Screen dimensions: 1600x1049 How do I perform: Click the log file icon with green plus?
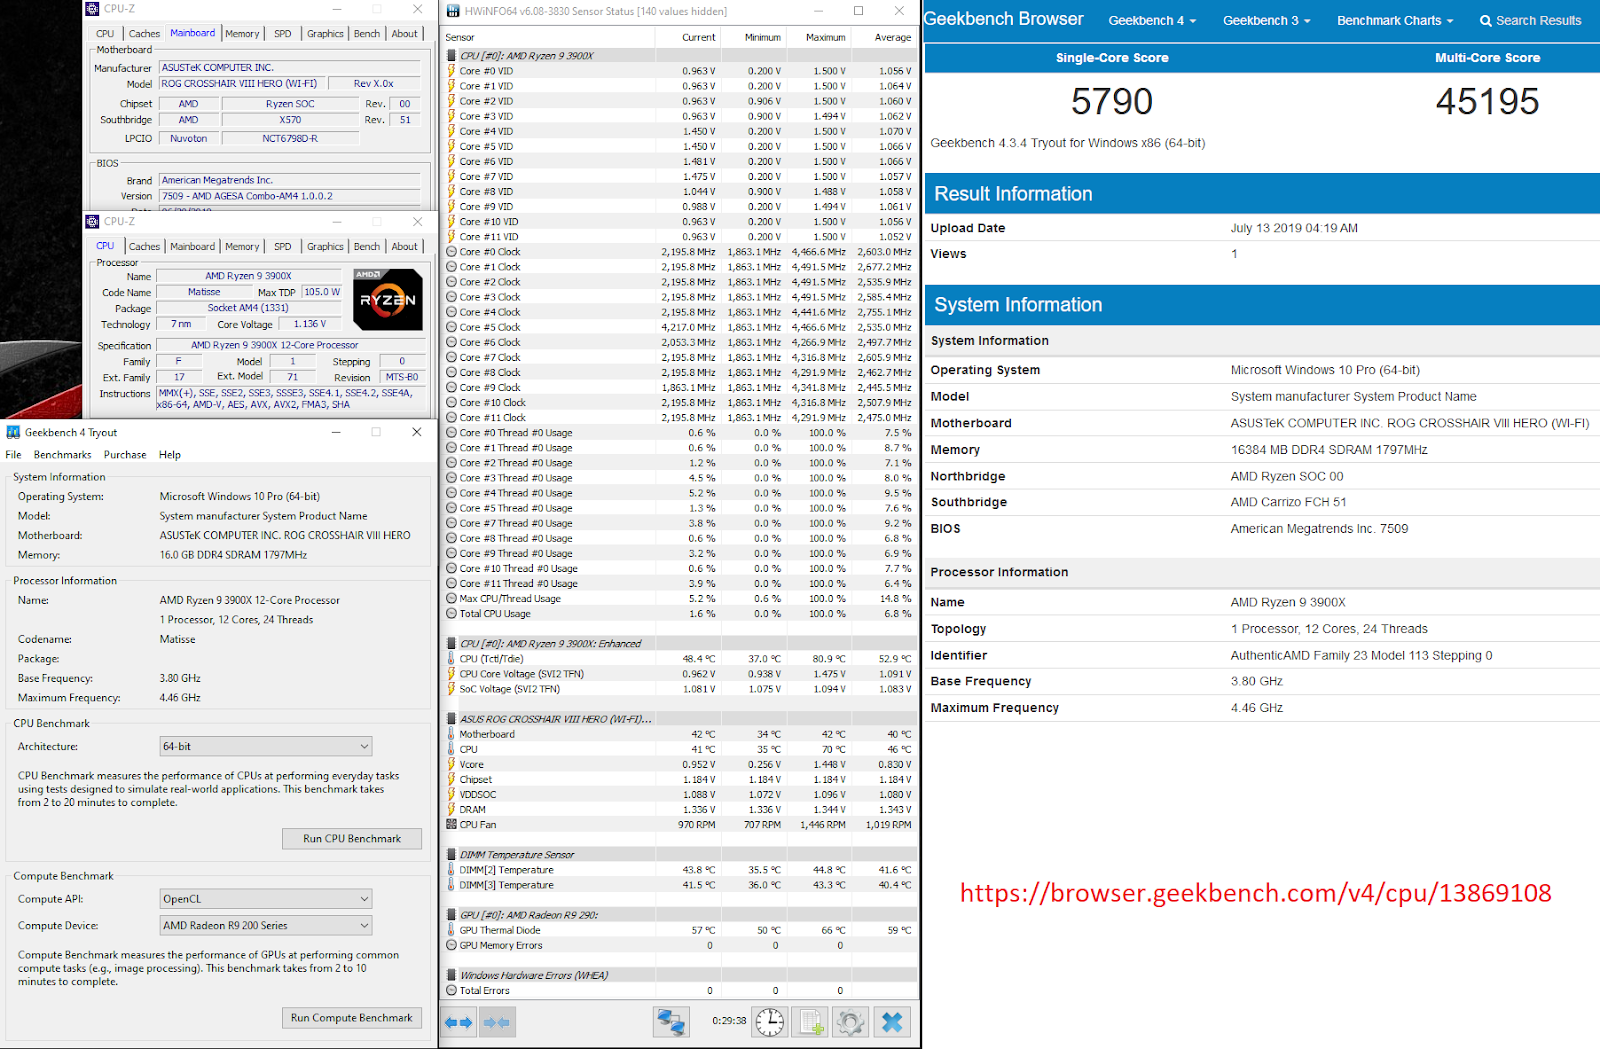(810, 1022)
